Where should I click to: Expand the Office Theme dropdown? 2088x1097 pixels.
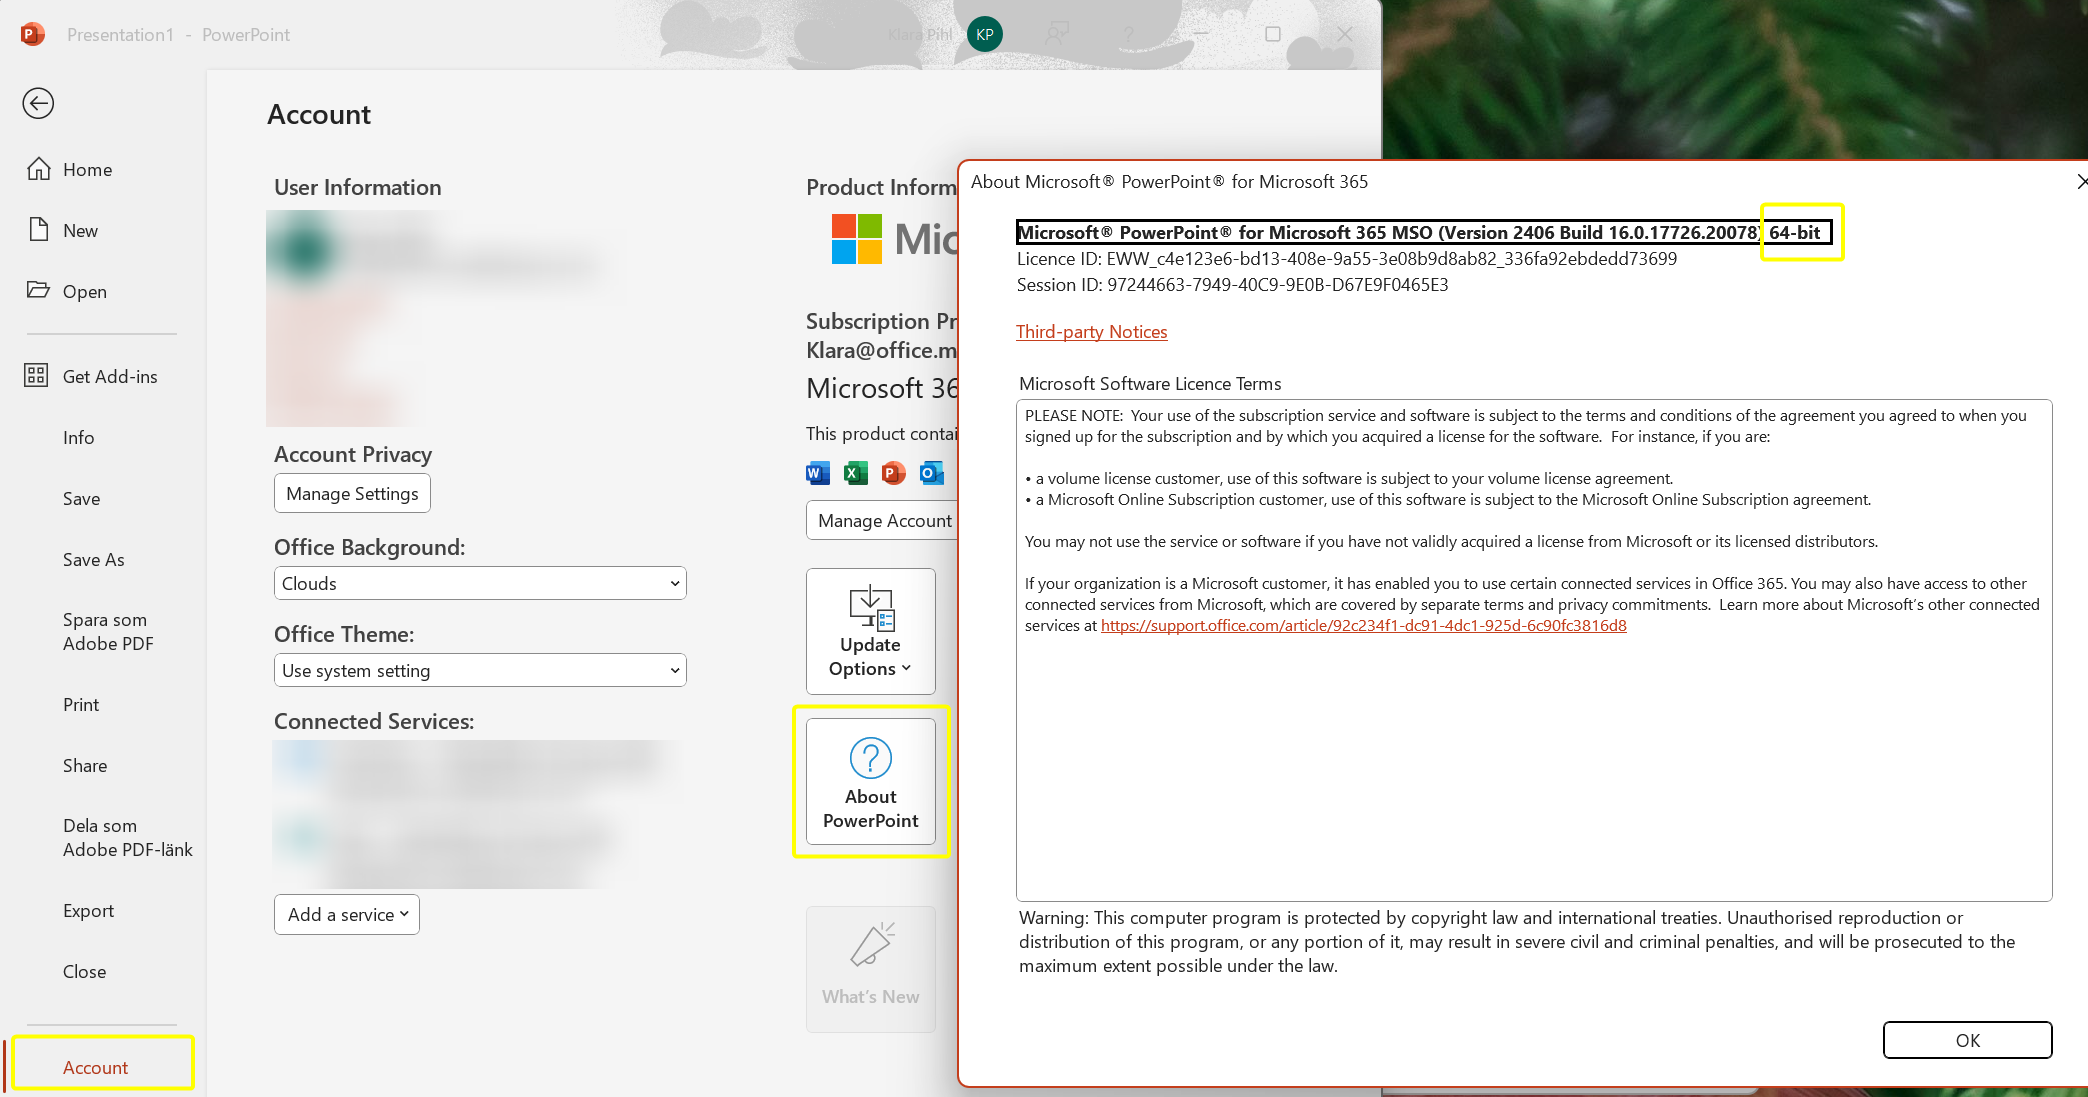480,670
